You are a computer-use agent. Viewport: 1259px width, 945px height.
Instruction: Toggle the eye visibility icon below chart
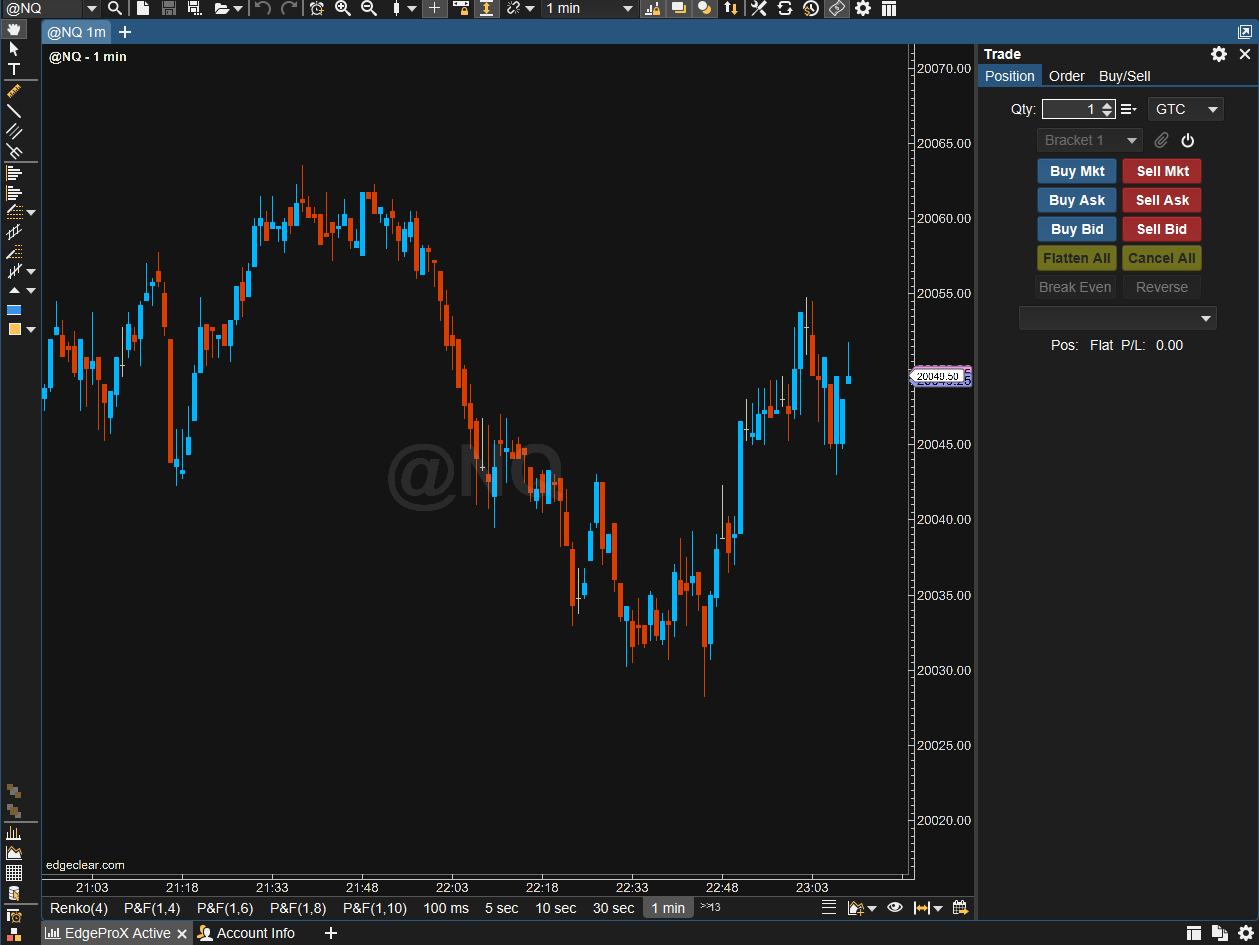click(x=894, y=908)
